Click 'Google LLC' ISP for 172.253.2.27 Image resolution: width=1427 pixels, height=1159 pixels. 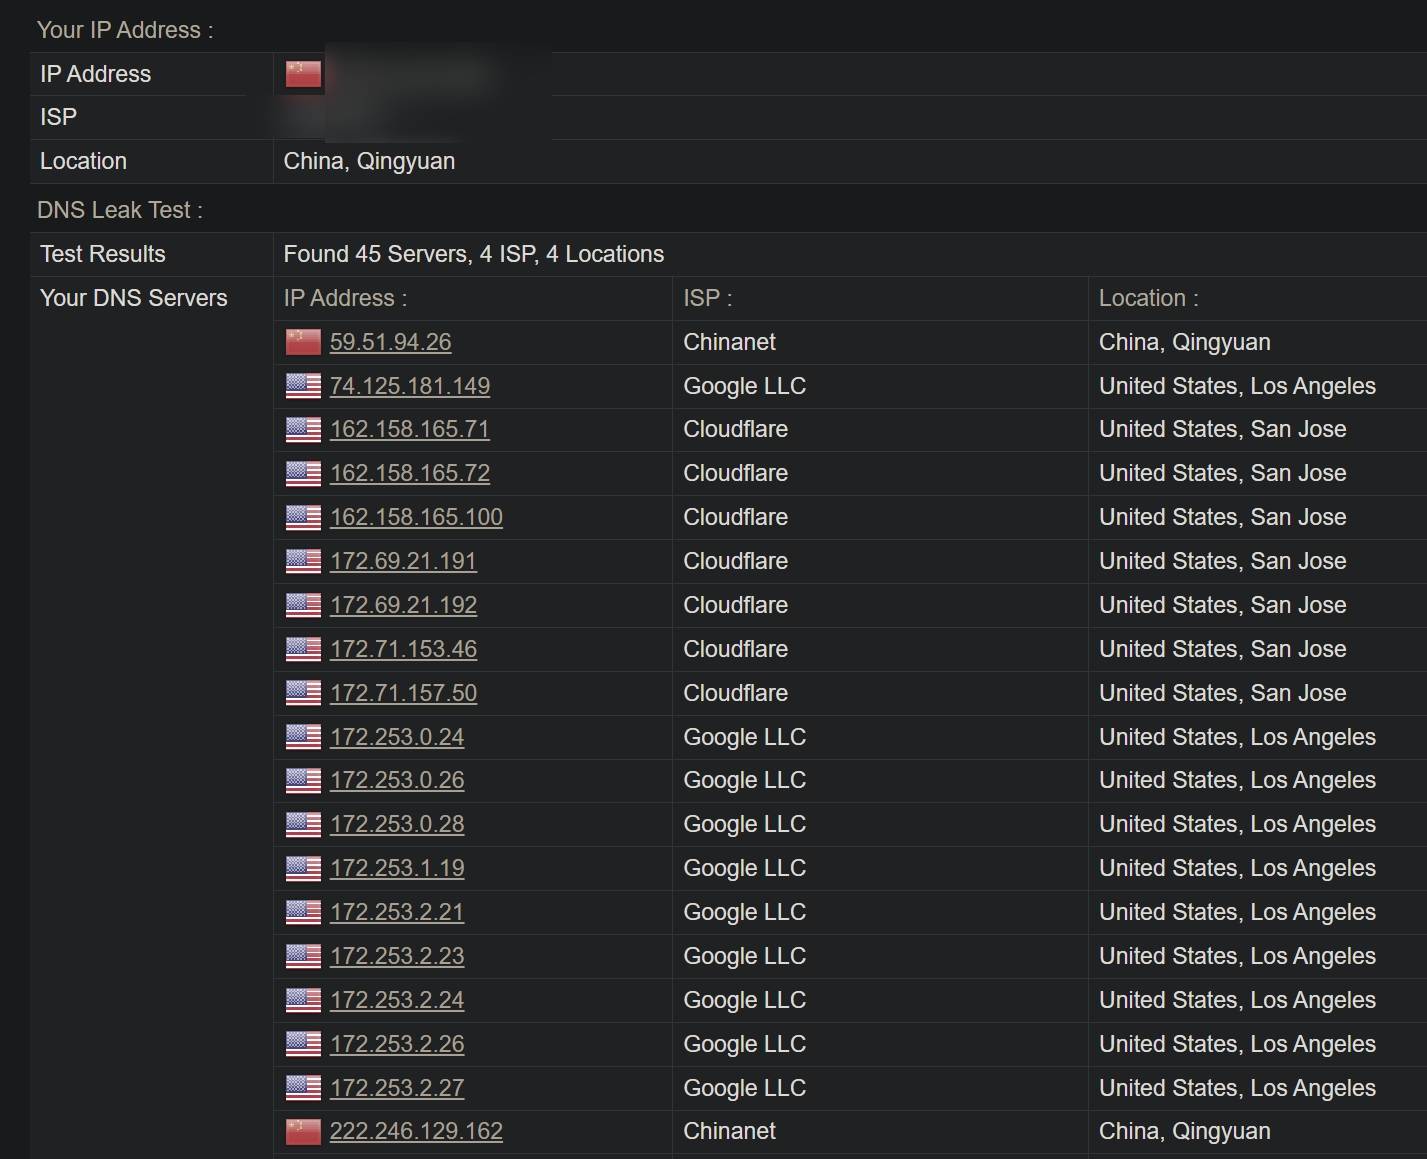pos(744,1088)
